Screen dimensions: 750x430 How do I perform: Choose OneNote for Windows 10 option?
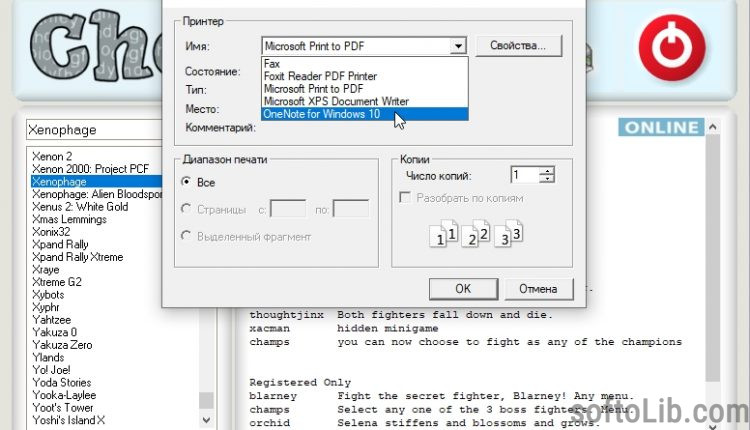[364, 114]
